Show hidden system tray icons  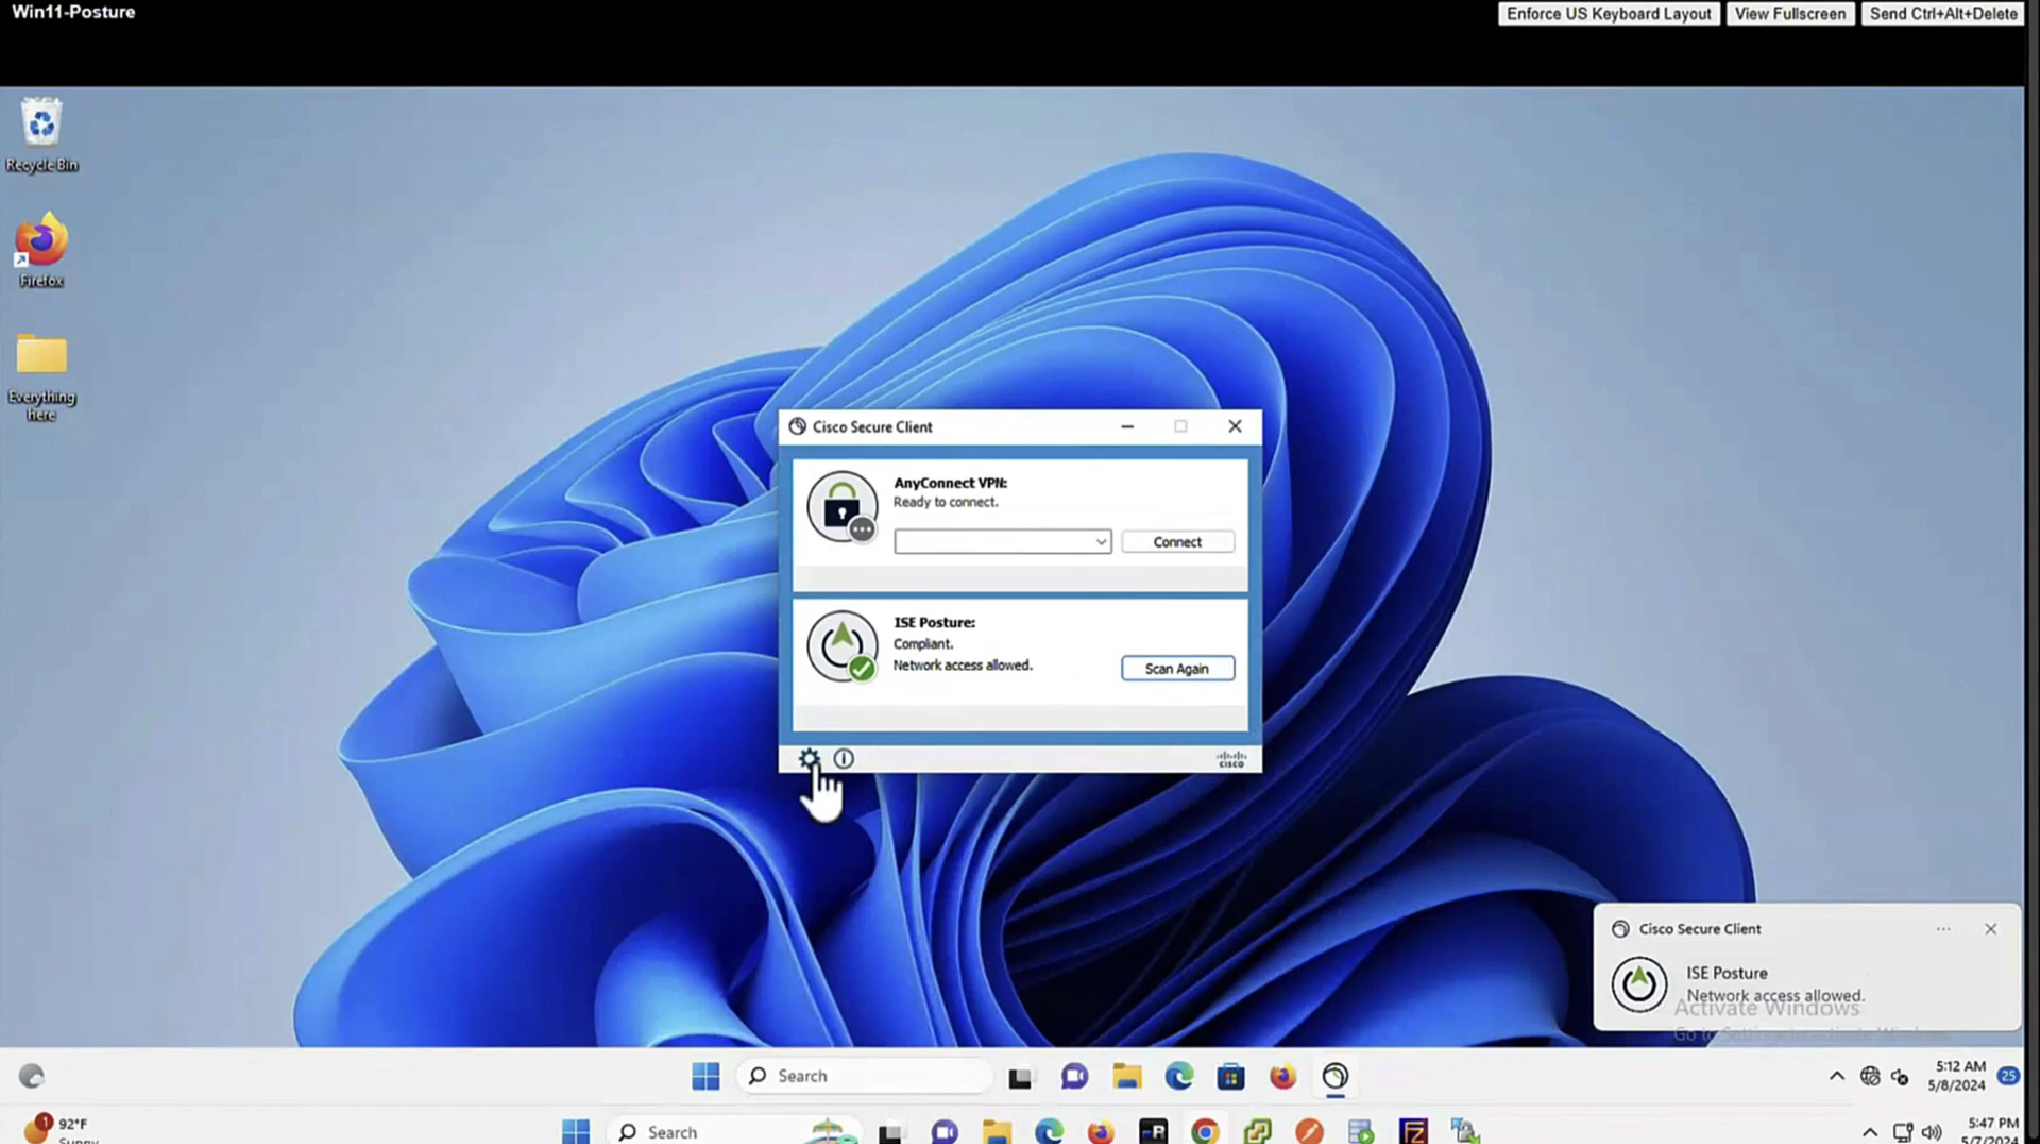[1836, 1076]
